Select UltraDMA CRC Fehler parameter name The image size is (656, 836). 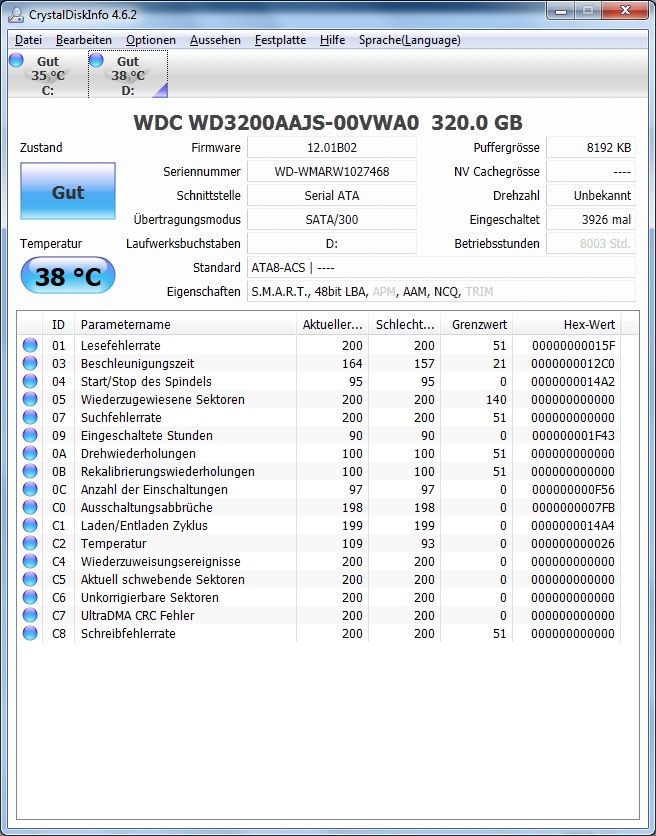[x=138, y=615]
